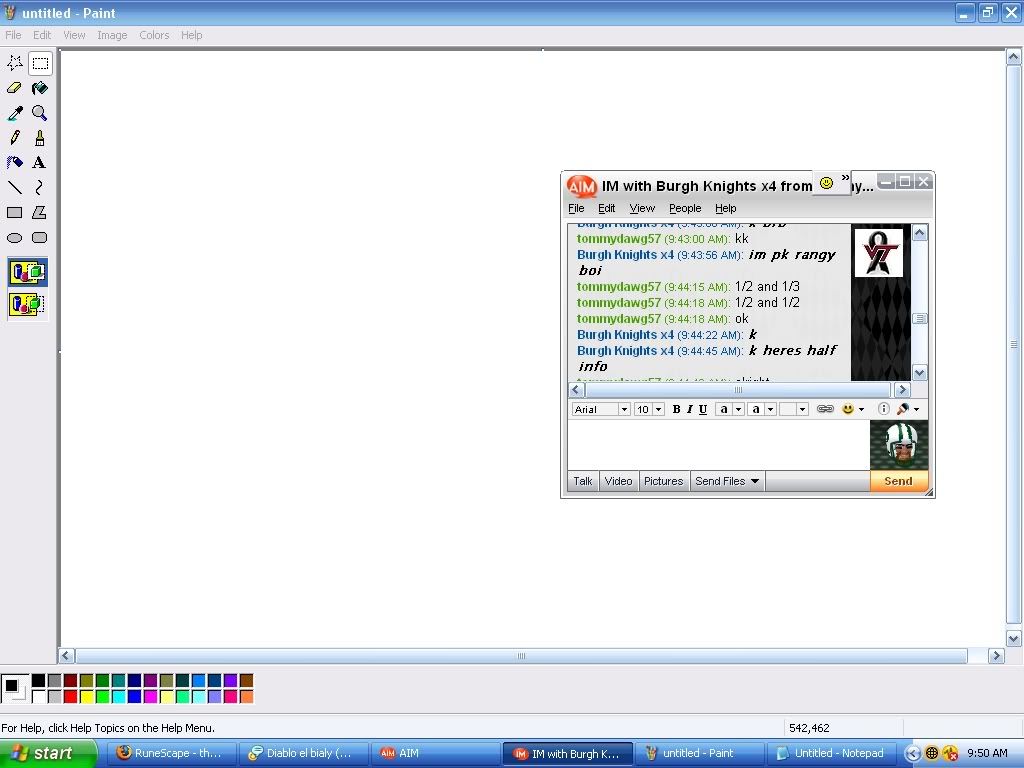
Task: Choose the Text tool in toolbox
Action: click(40, 163)
